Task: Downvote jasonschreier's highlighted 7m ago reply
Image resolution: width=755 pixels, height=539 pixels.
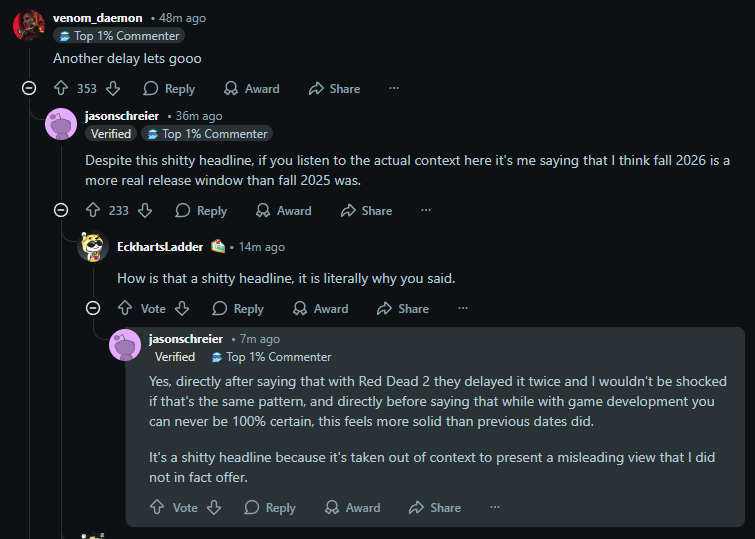Action: [x=214, y=508]
